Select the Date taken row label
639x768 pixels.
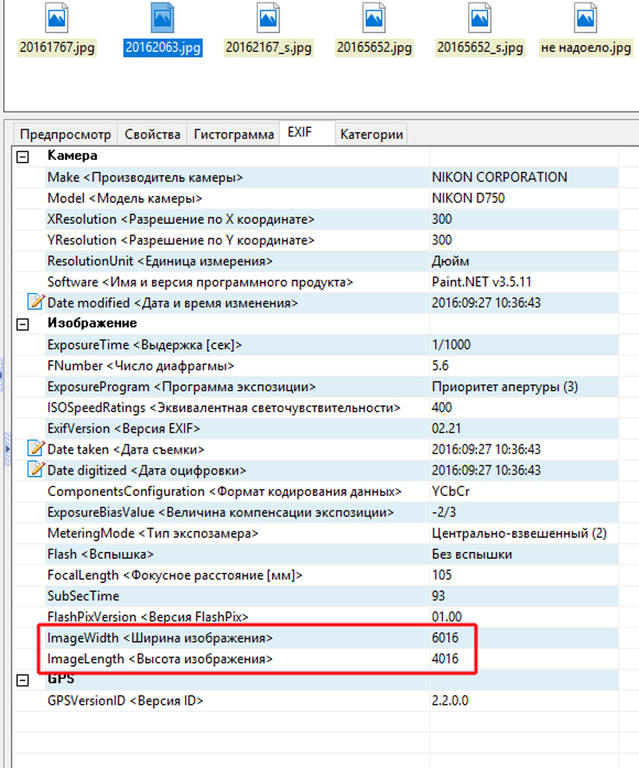pos(126,450)
